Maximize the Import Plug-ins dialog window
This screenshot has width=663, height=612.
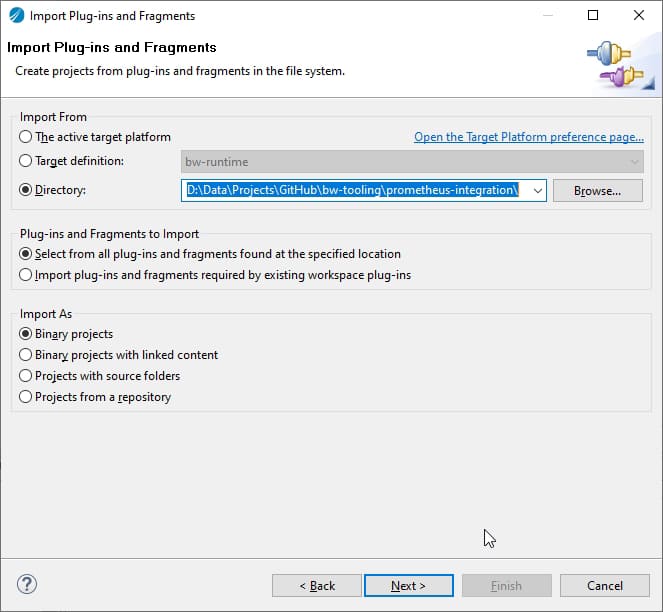tap(593, 16)
